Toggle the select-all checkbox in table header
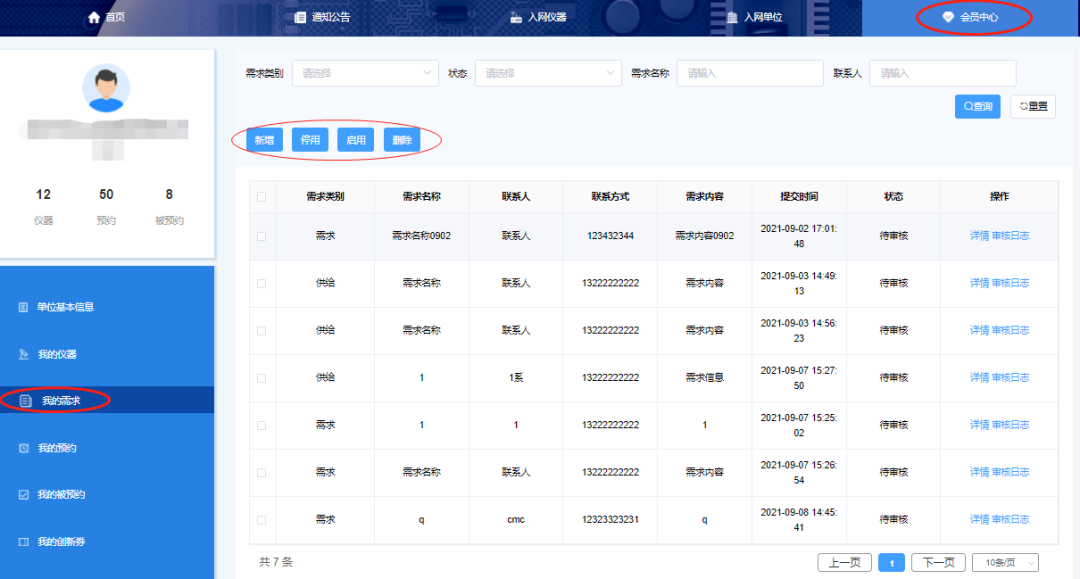The width and height of the screenshot is (1080, 579). [x=262, y=197]
